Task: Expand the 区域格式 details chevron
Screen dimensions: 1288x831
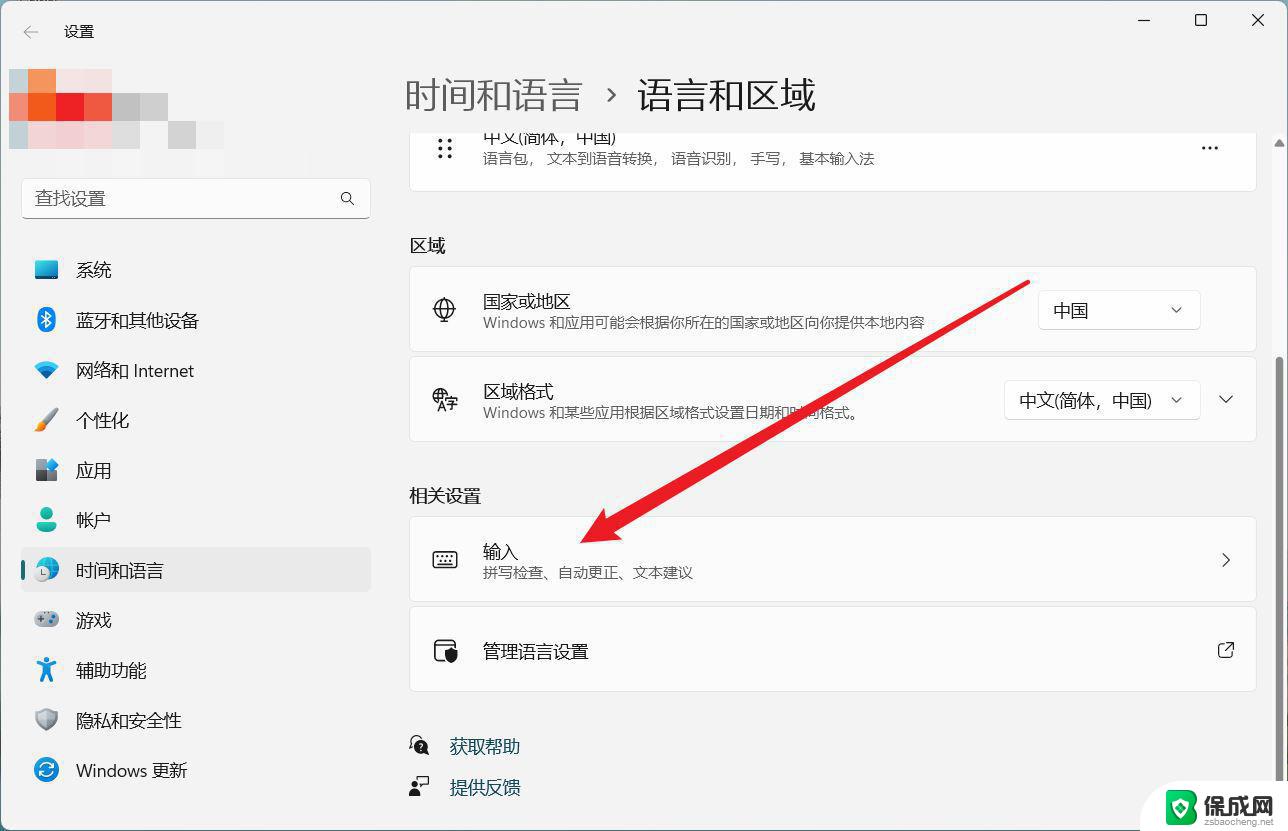Action: click(x=1226, y=399)
